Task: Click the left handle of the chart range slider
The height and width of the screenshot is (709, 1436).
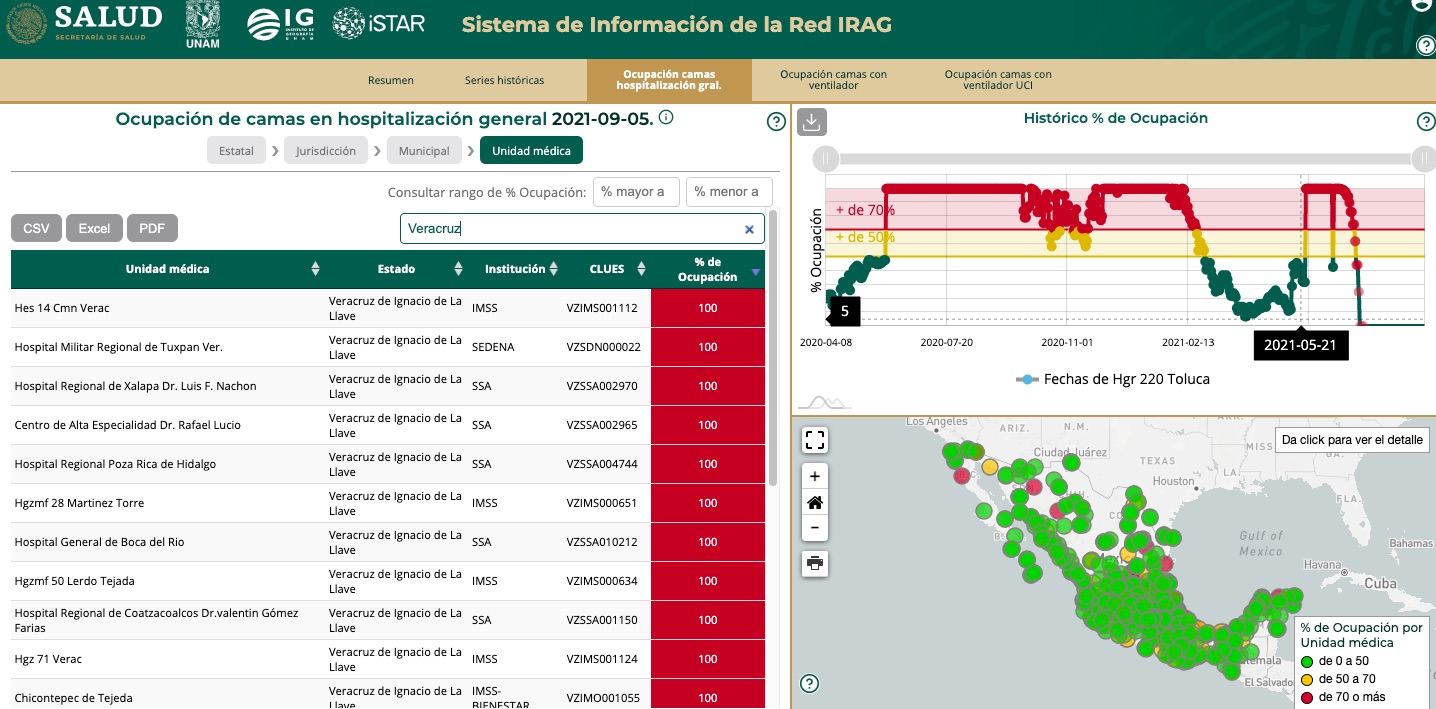Action: (825, 158)
